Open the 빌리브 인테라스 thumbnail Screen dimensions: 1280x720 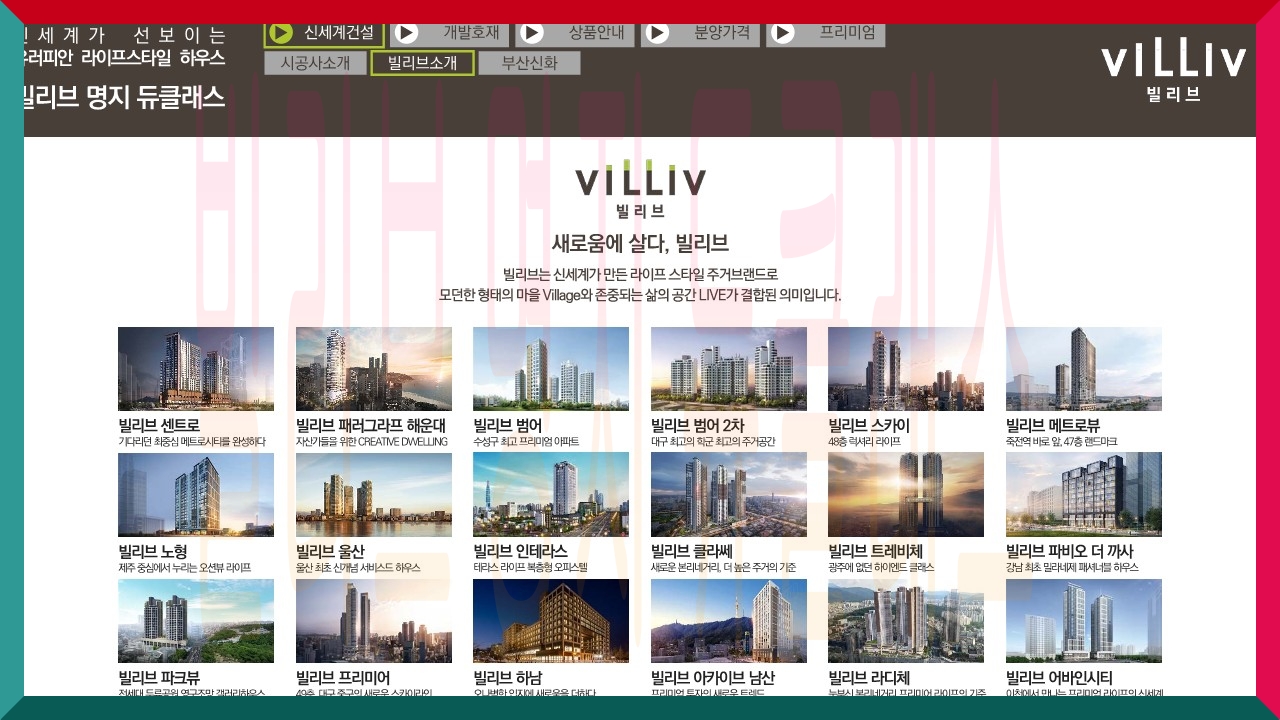551,495
